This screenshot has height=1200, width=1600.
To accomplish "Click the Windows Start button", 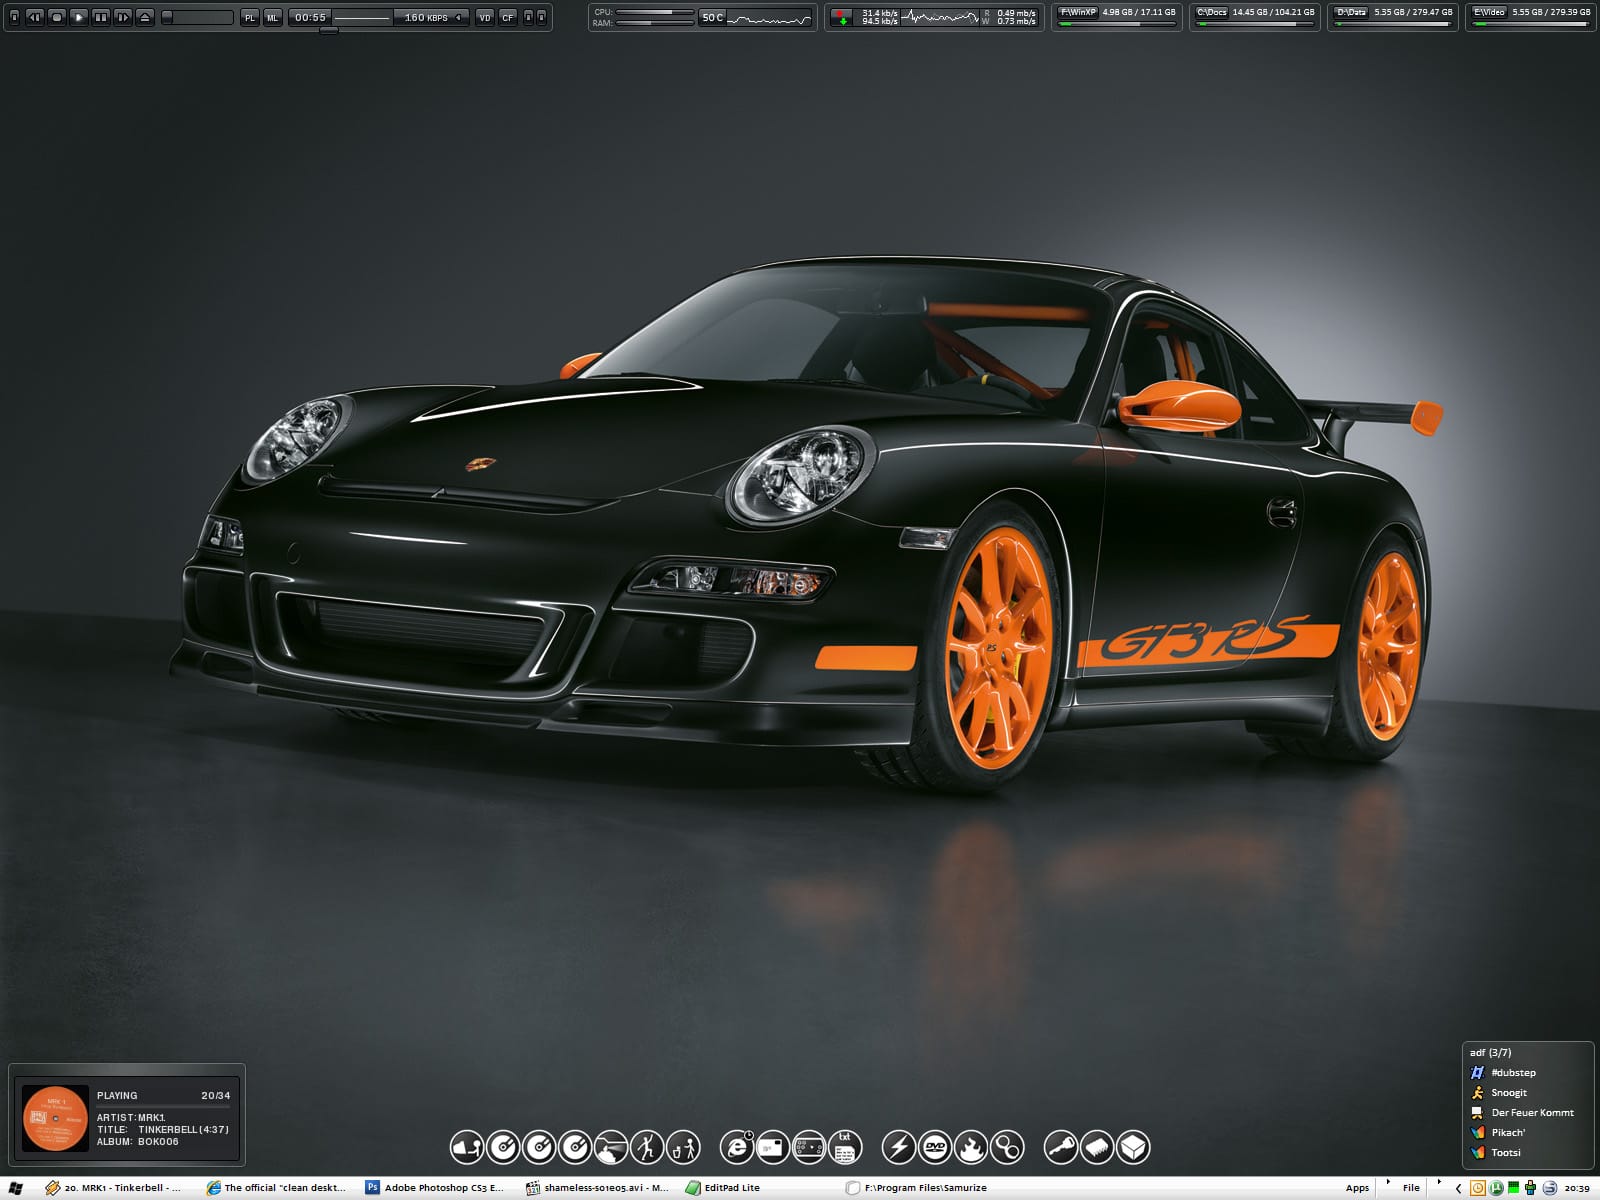I will click(15, 1188).
